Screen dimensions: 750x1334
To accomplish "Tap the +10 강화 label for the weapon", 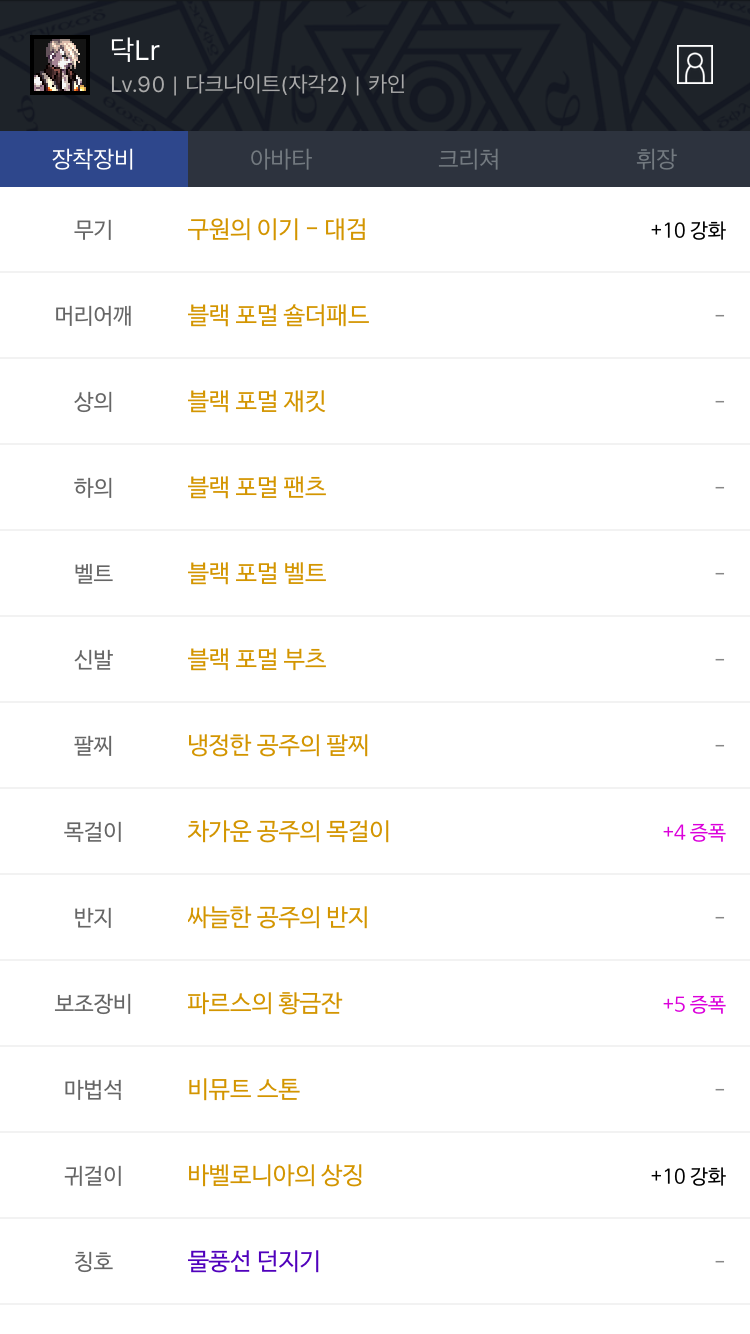I will [688, 230].
